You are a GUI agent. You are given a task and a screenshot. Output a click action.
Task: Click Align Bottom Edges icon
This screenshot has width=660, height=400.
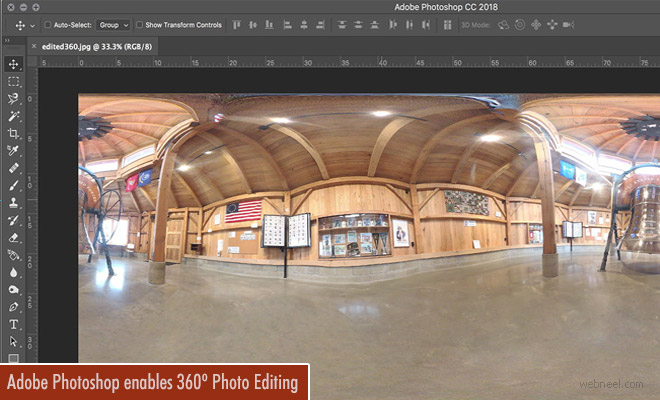pyautogui.click(x=269, y=25)
